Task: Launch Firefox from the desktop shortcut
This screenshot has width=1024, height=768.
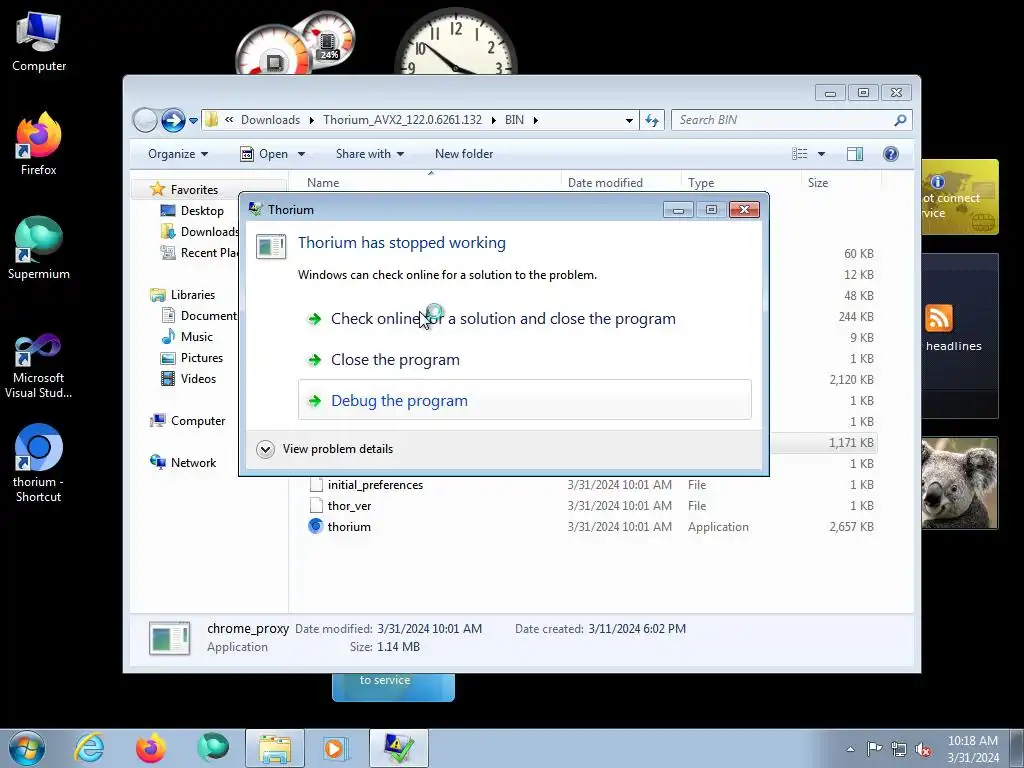Action: pos(39,144)
